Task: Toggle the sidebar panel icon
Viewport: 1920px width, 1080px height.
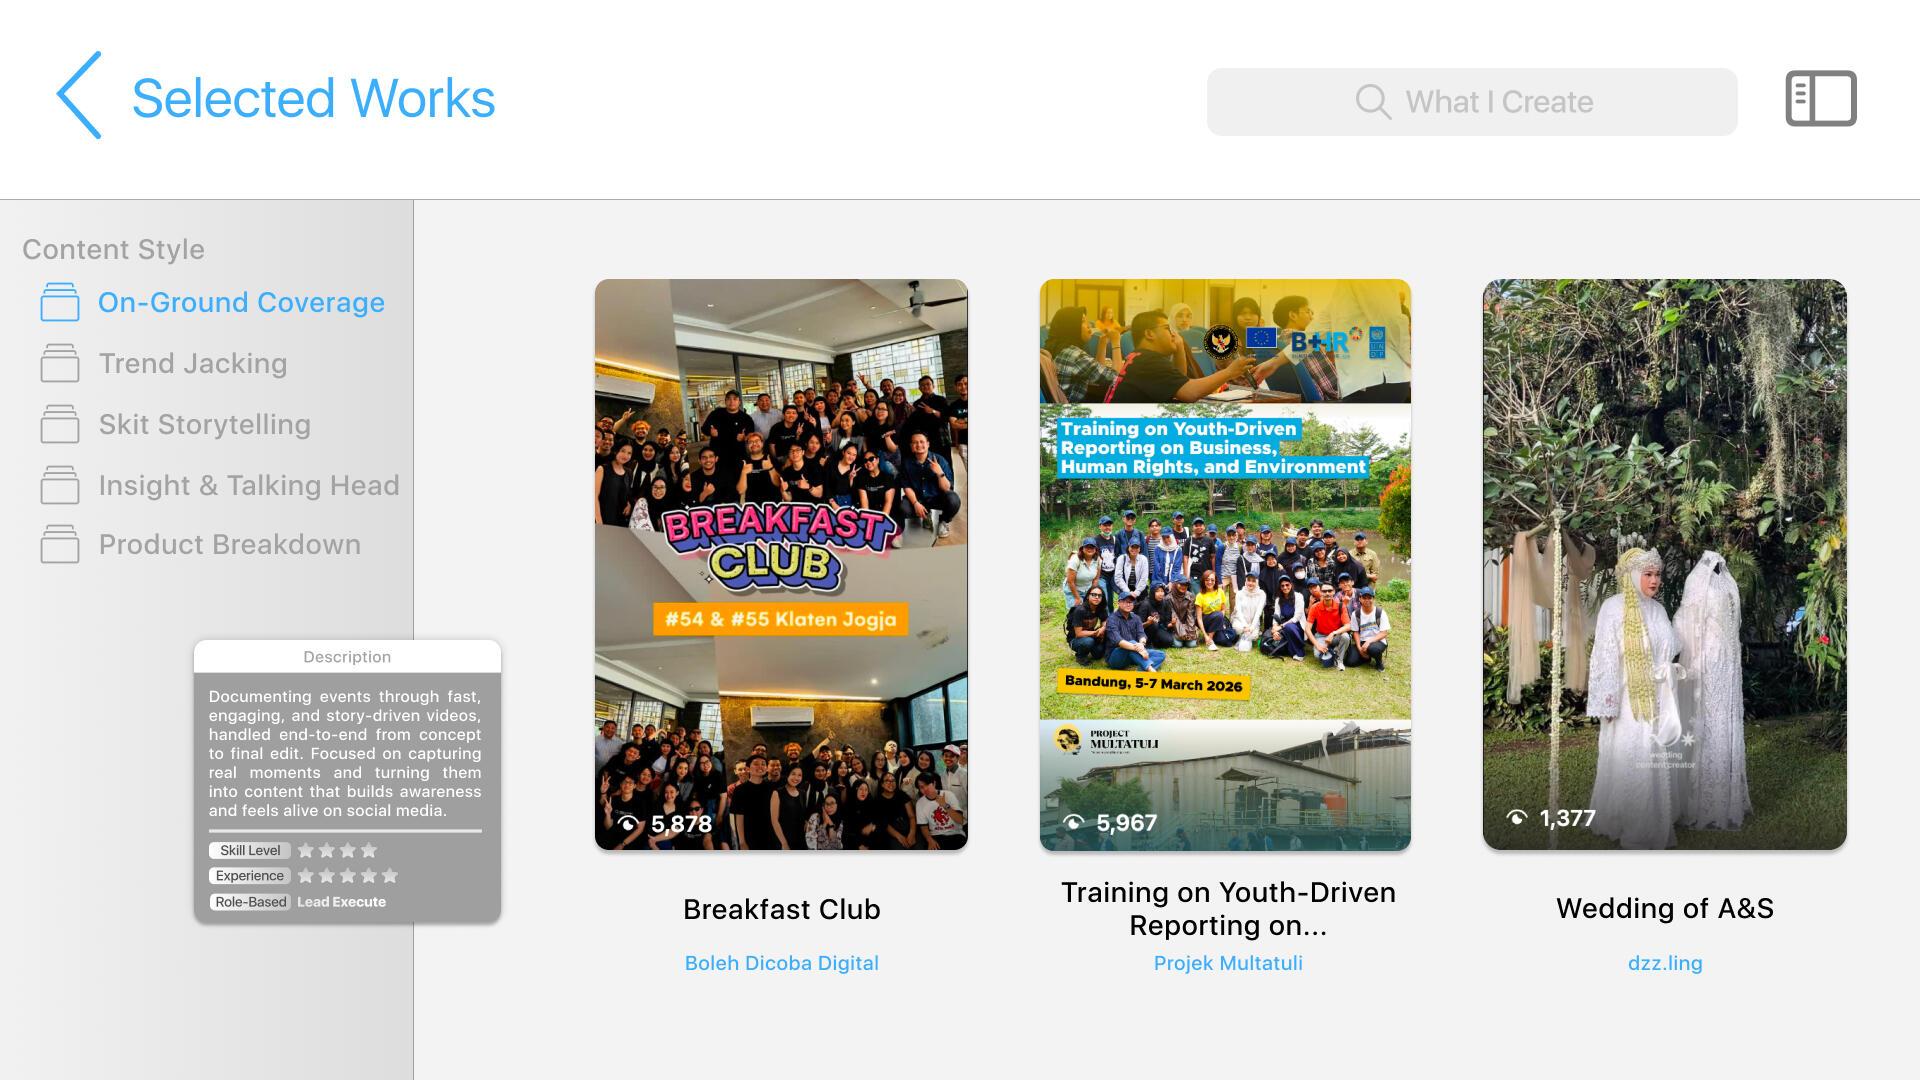Action: pyautogui.click(x=1821, y=99)
